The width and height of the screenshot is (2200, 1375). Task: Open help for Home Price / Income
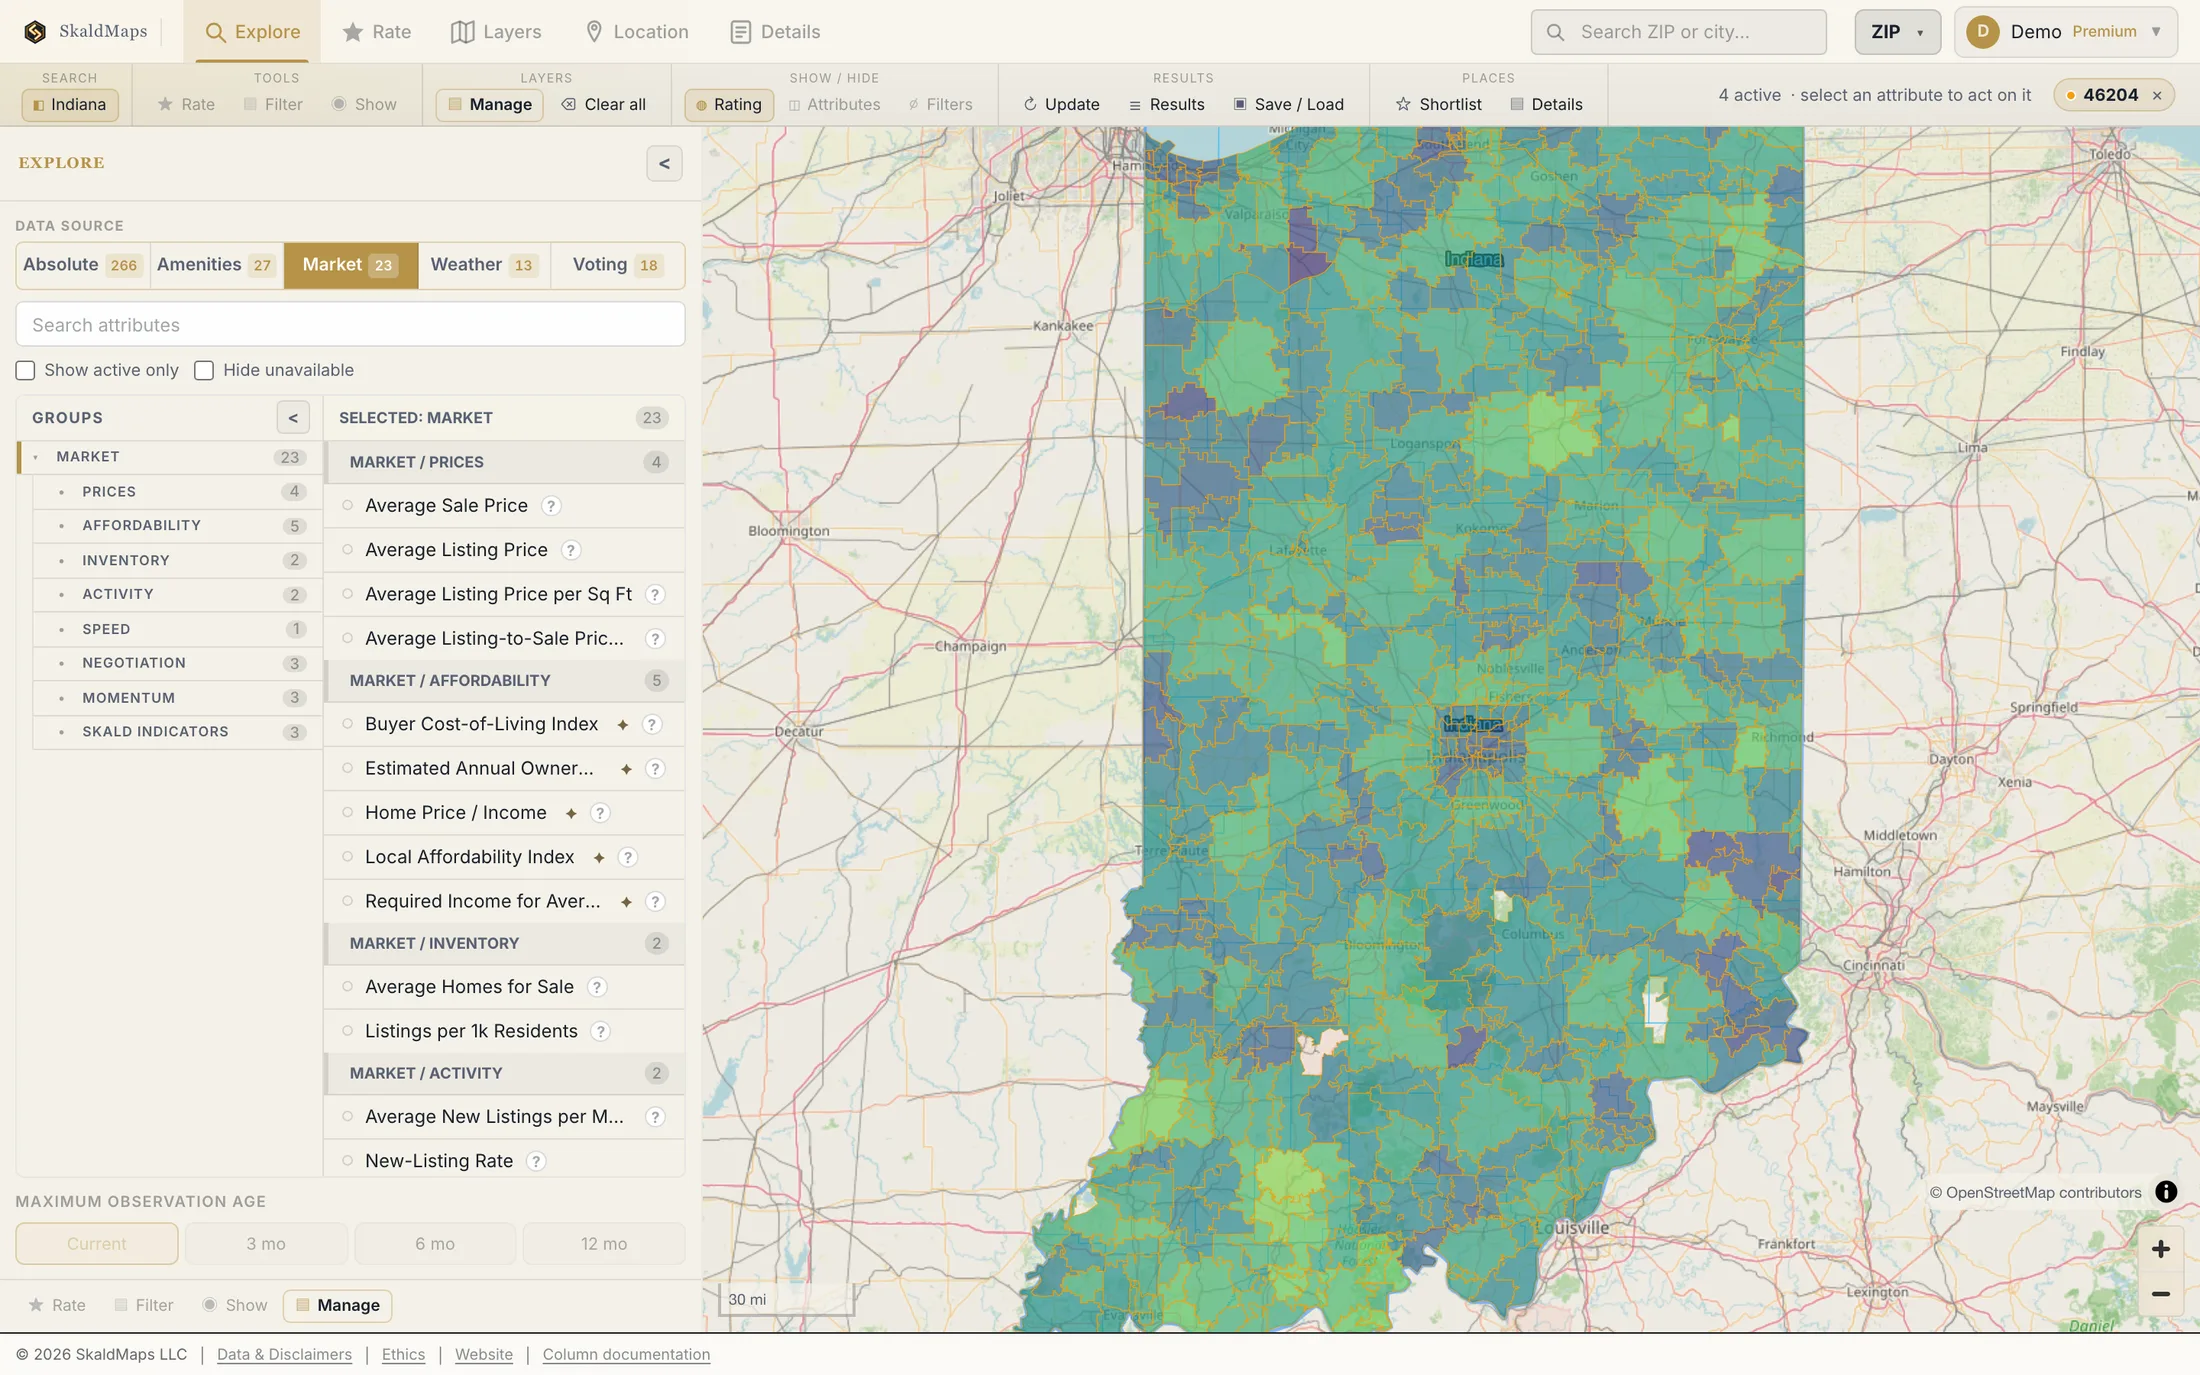600,813
